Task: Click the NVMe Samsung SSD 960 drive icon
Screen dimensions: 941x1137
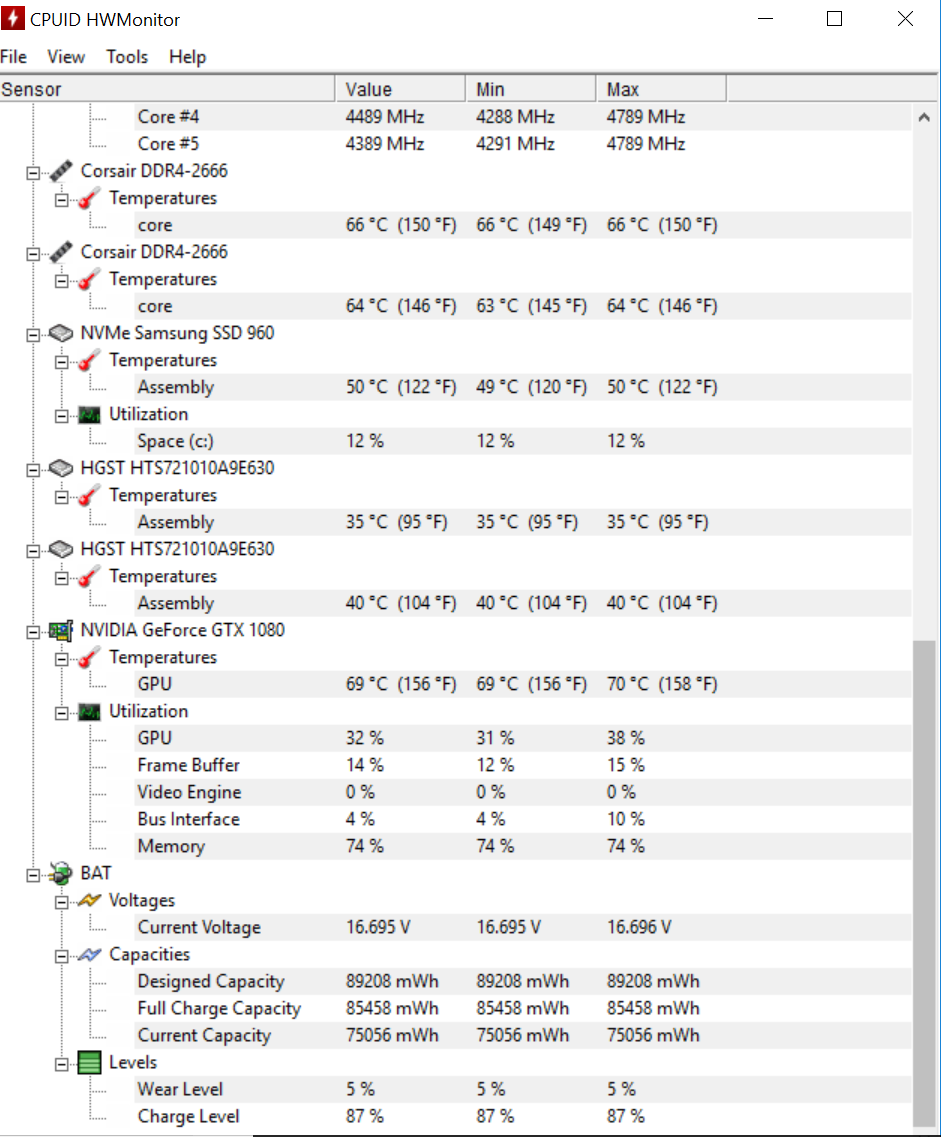Action: tap(61, 333)
